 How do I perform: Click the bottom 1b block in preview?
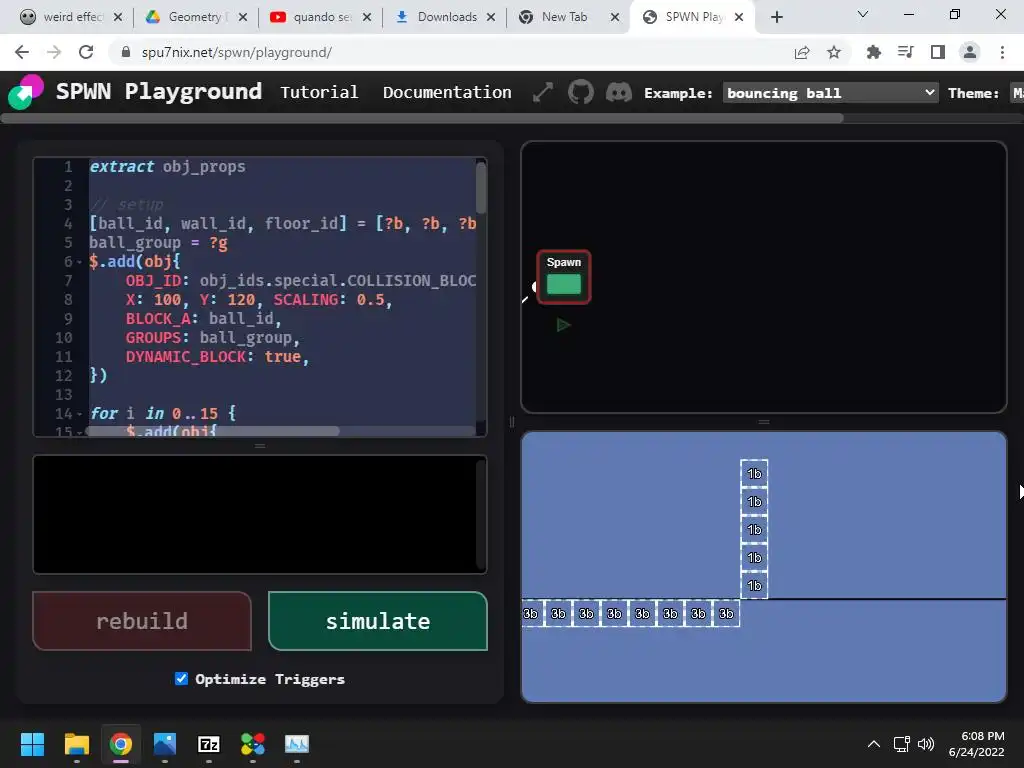coord(754,586)
